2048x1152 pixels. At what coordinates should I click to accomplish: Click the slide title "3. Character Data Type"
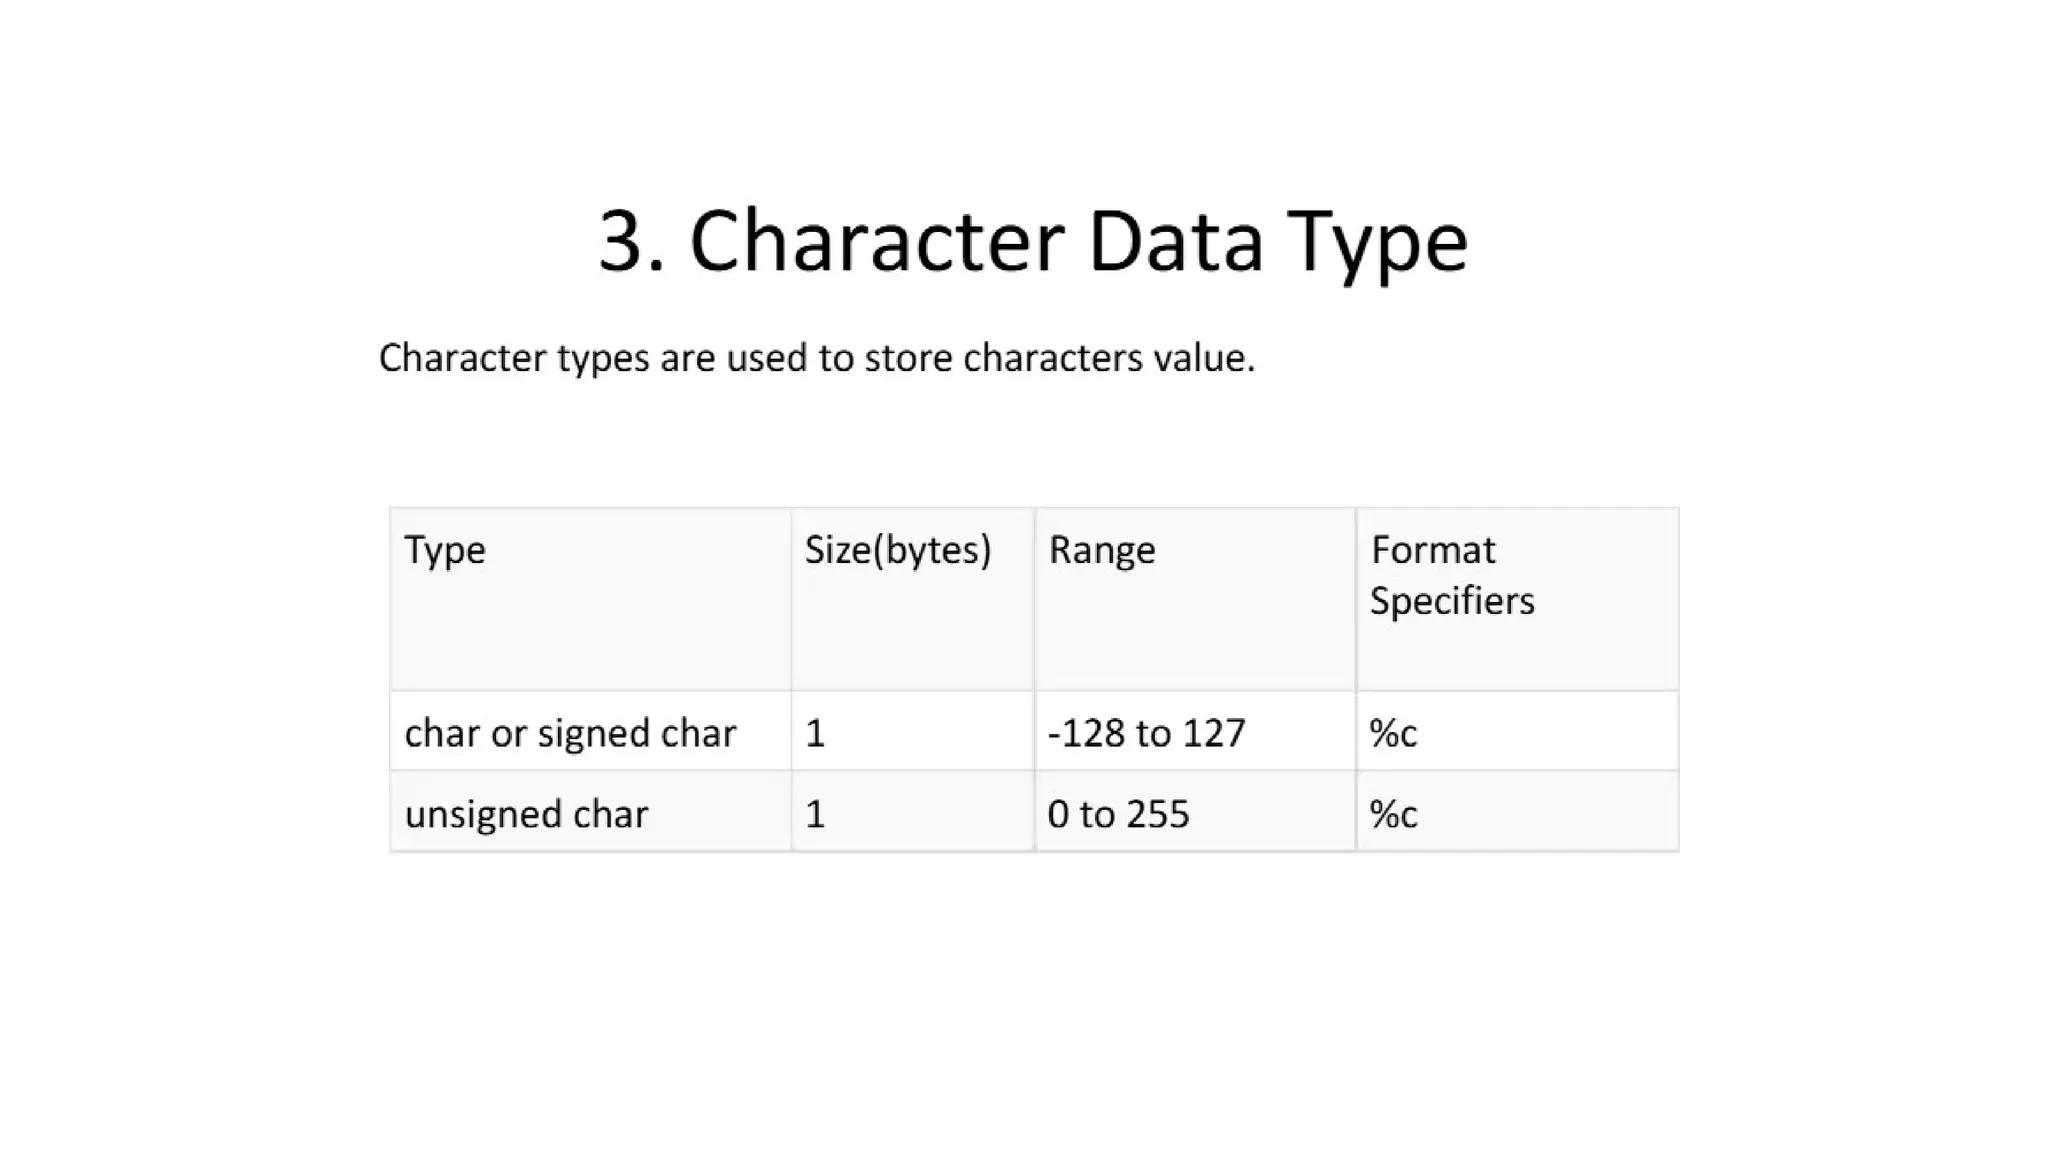1032,240
